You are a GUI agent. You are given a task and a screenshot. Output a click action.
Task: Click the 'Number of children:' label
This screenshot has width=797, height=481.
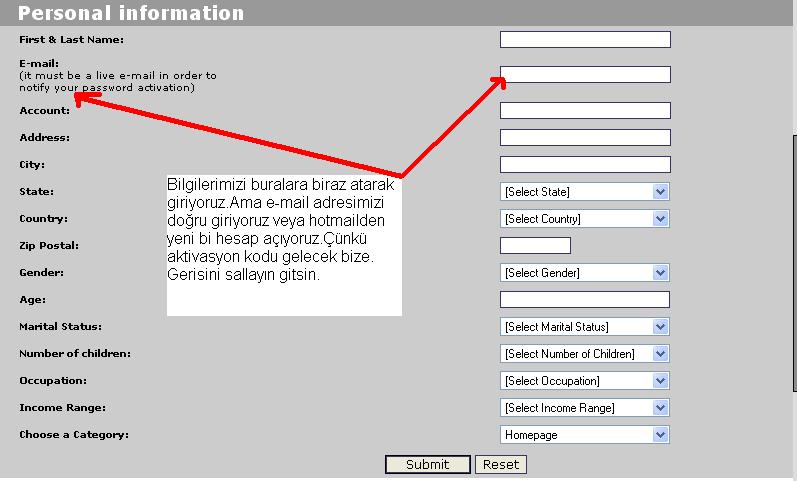pyautogui.click(x=75, y=353)
